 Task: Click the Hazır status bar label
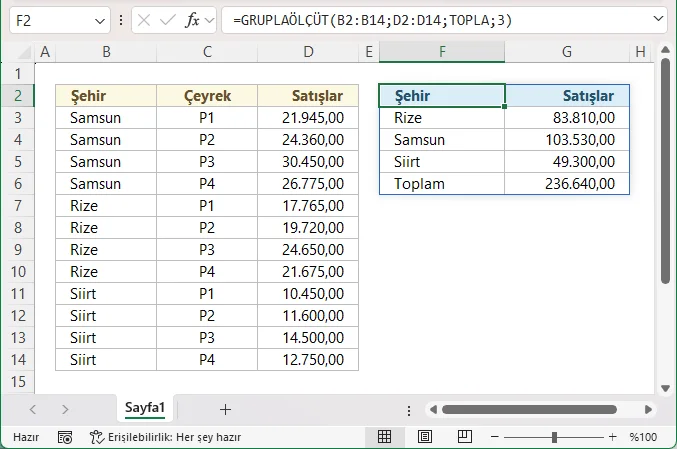coord(26,437)
